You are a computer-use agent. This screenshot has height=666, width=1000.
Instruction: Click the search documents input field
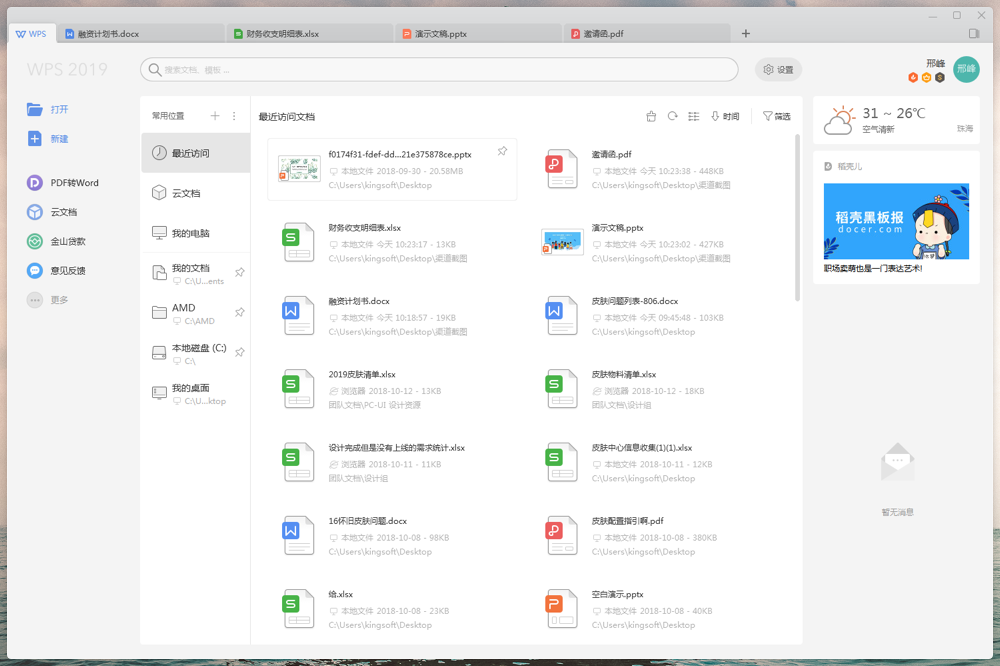(x=439, y=70)
